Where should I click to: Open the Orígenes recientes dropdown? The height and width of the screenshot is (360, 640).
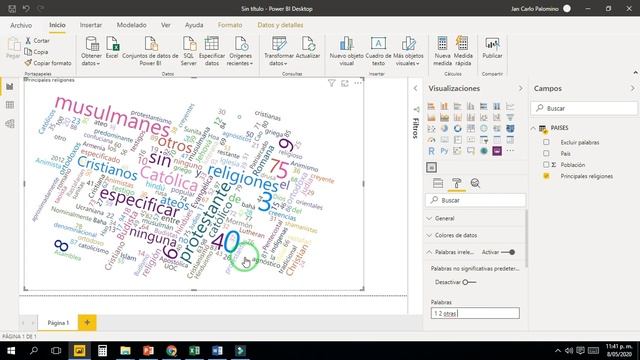pos(240,51)
